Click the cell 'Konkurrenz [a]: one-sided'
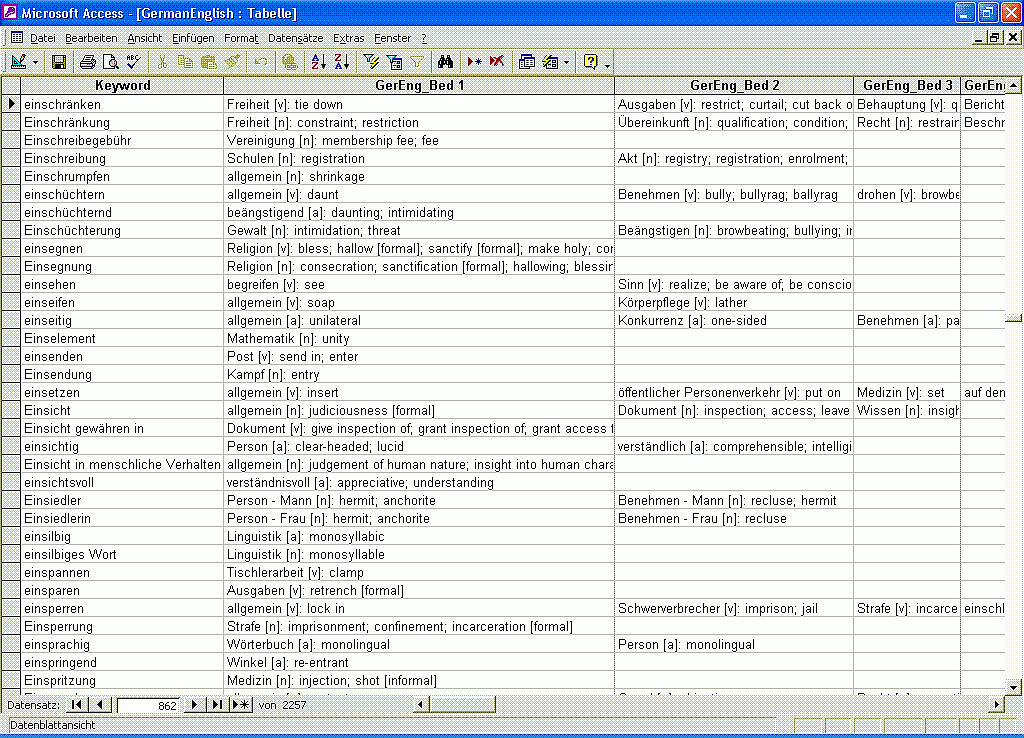Screen dimensions: 1024x738 click(x=734, y=321)
